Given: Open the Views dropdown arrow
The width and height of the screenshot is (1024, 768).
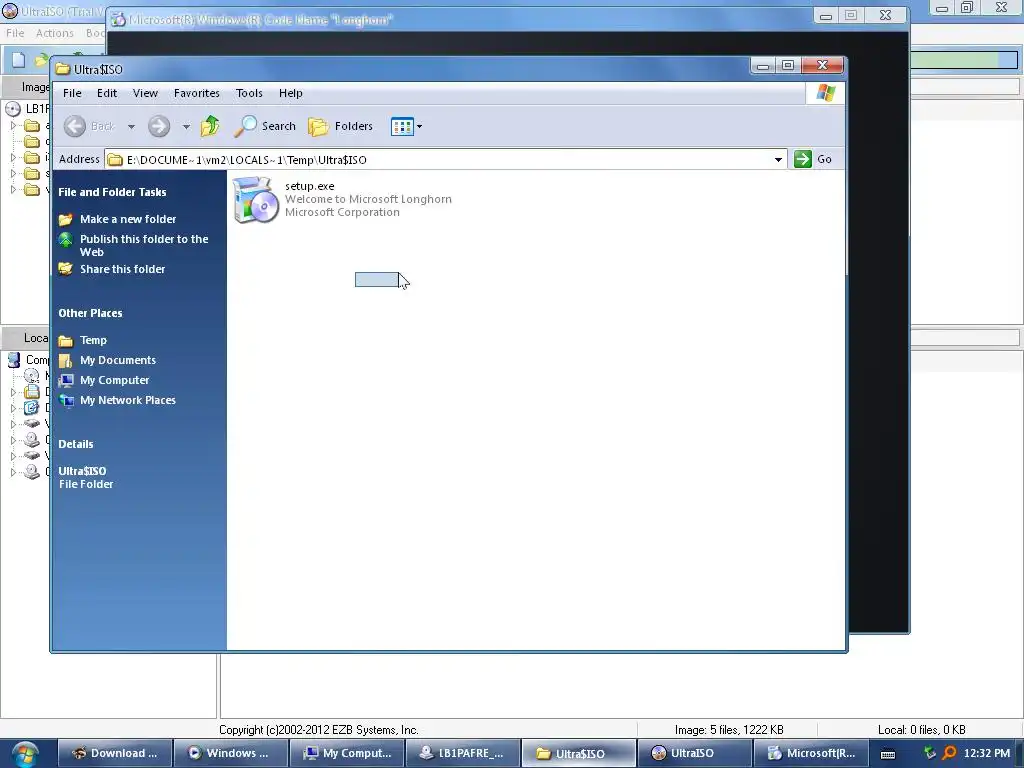Looking at the screenshot, I should pyautogui.click(x=419, y=127).
